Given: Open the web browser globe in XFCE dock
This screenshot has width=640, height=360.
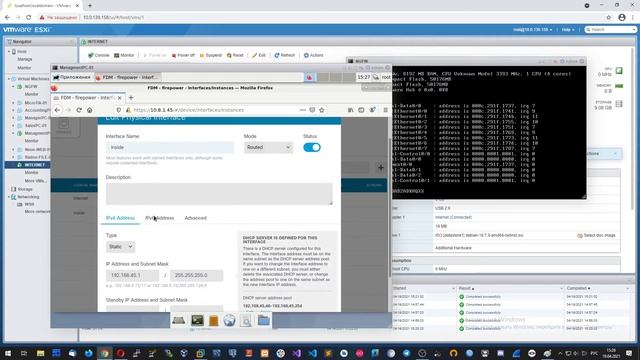Looking at the screenshot, I should pos(229,320).
